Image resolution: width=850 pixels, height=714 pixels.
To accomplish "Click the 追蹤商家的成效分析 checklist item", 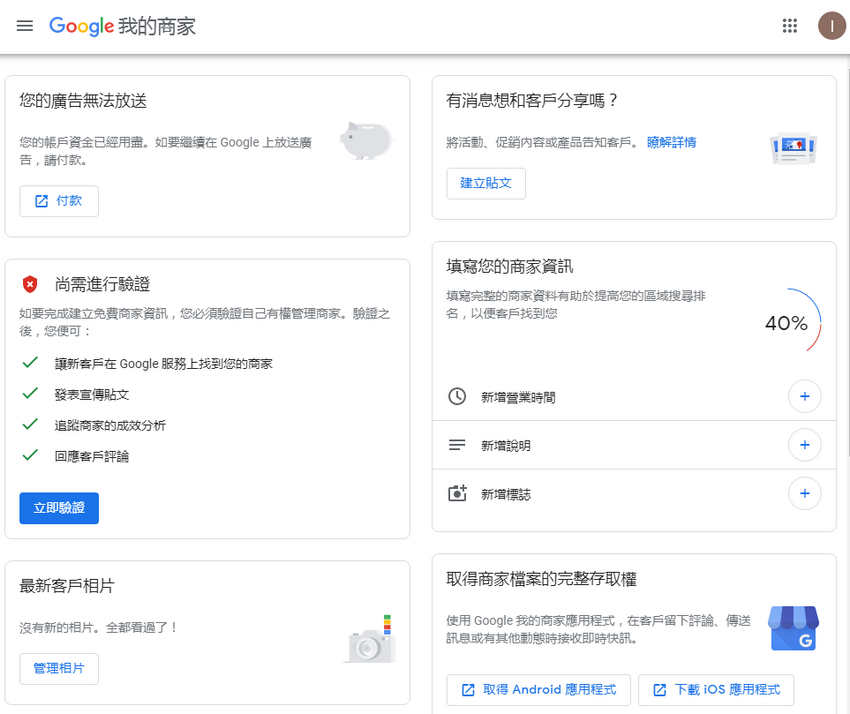I will [x=110, y=426].
